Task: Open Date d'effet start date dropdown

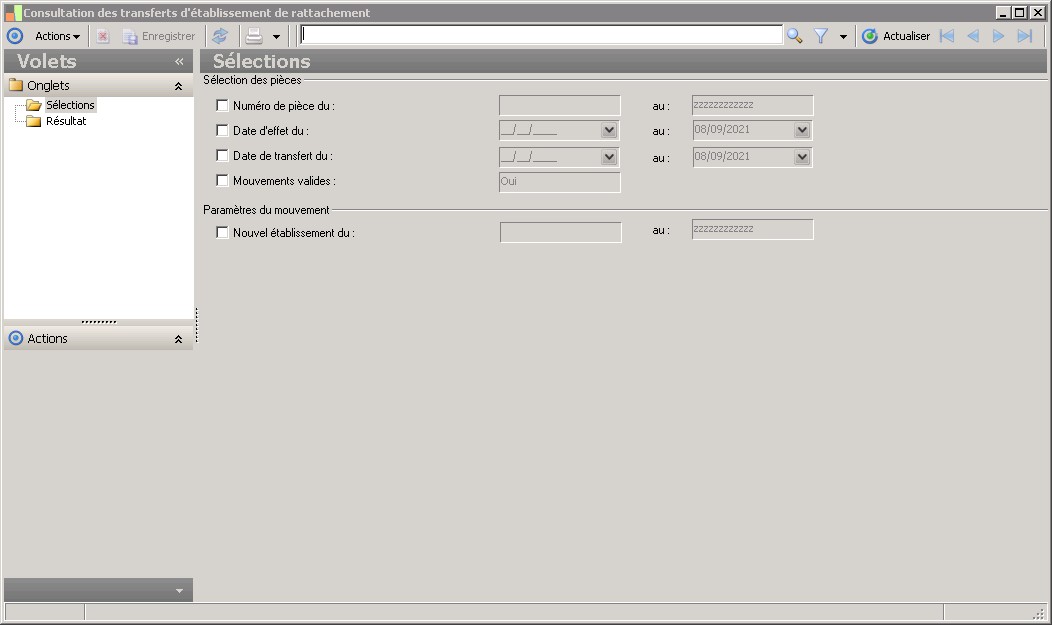Action: point(609,130)
